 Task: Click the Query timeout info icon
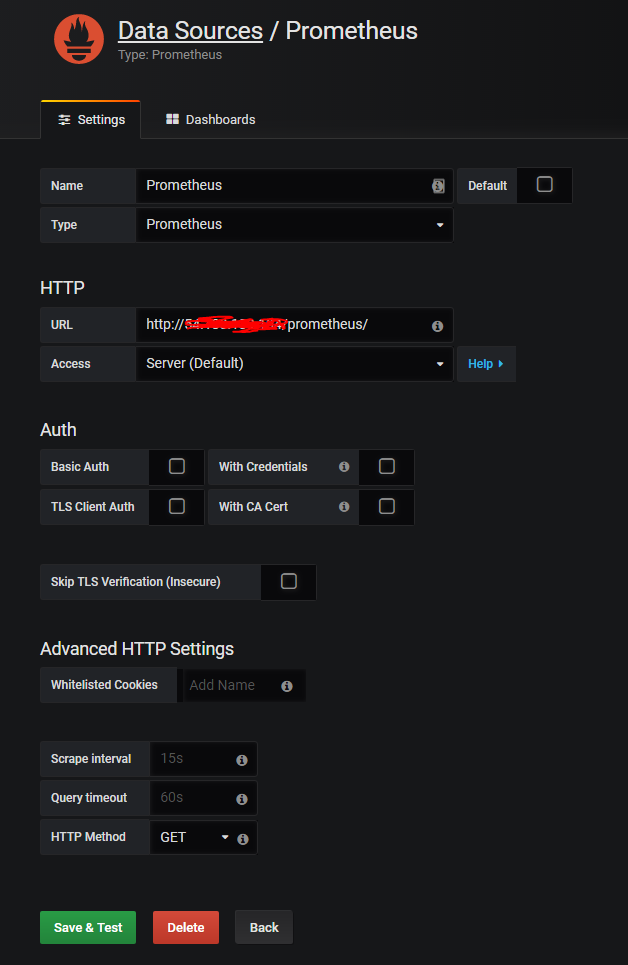point(242,799)
